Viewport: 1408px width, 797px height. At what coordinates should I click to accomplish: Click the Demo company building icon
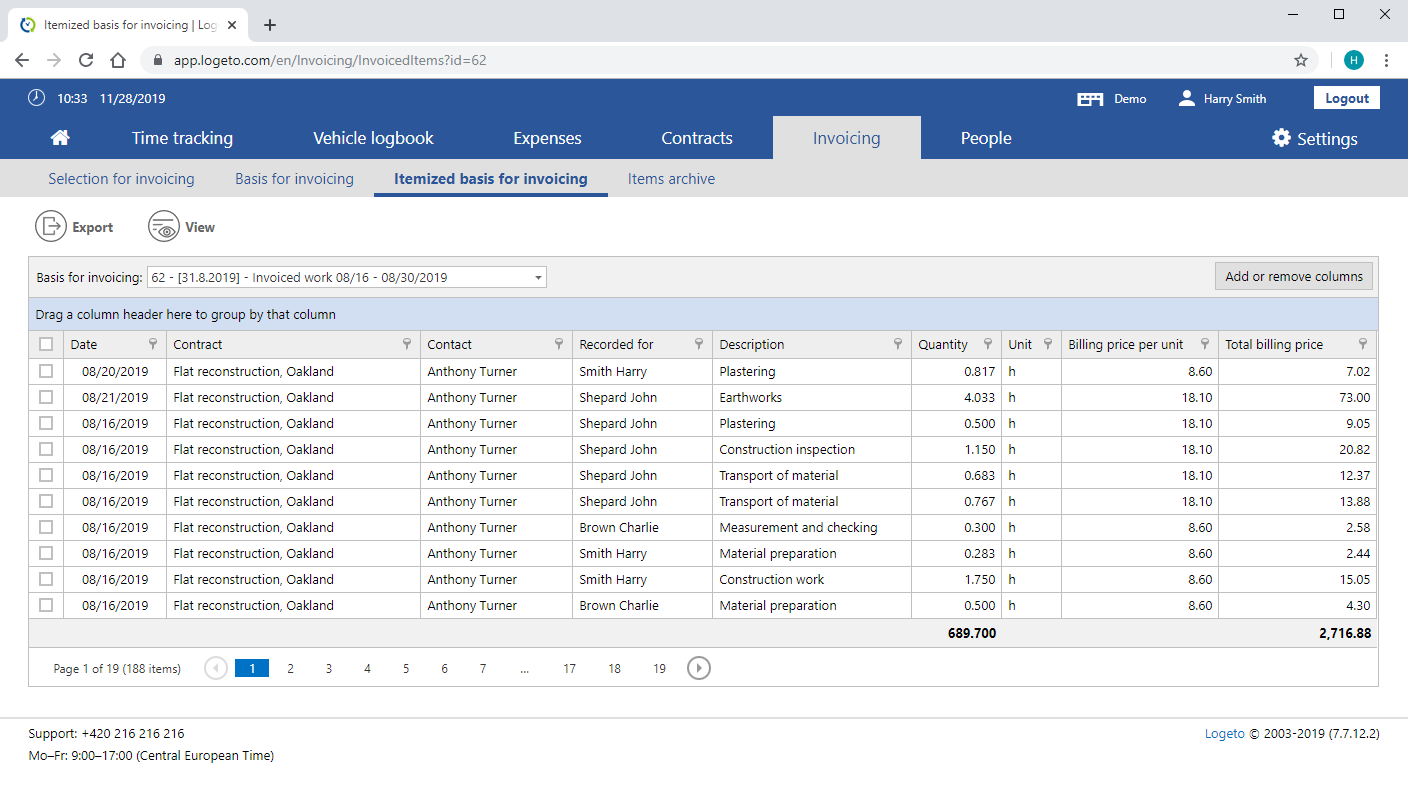pyautogui.click(x=1090, y=99)
